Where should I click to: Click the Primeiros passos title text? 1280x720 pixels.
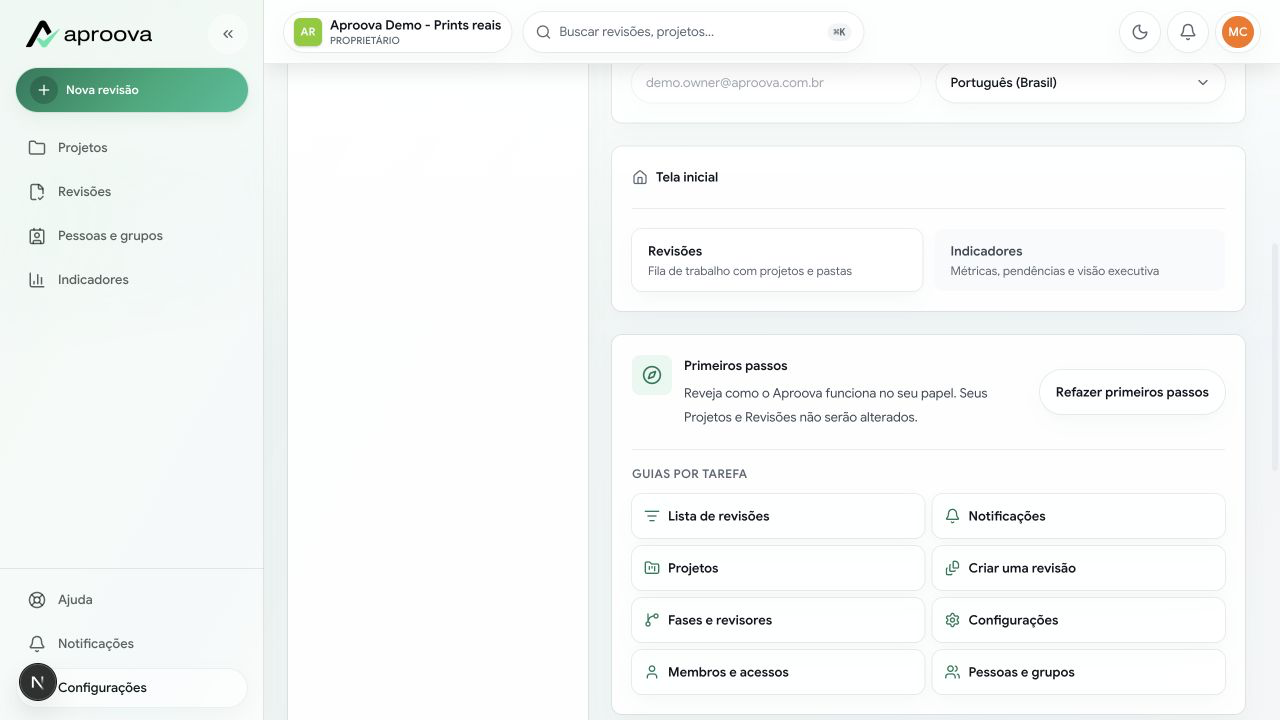[x=735, y=366]
